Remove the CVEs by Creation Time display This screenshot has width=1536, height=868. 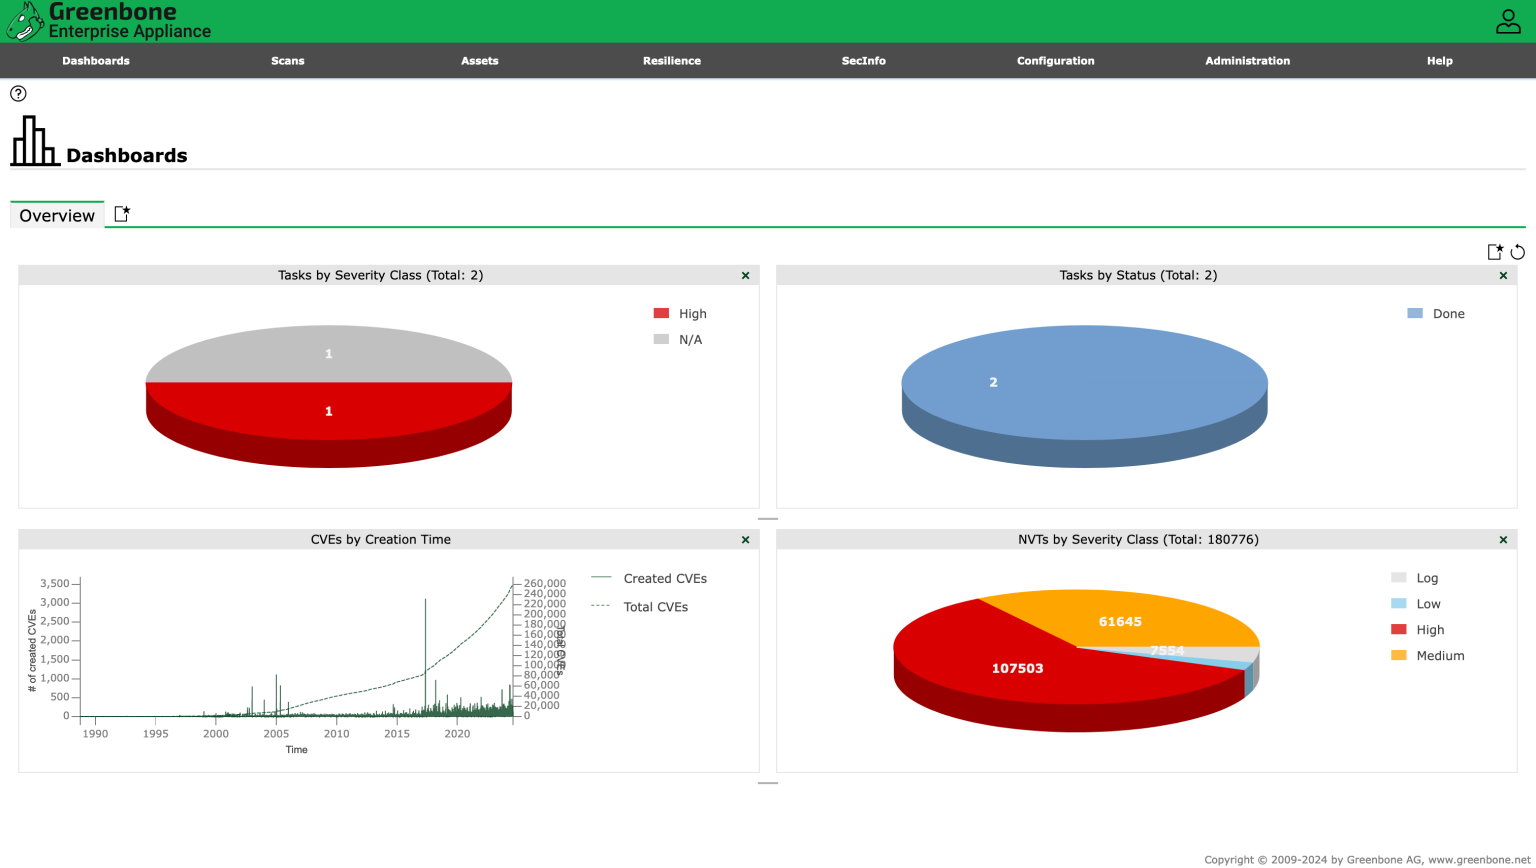[745, 539]
